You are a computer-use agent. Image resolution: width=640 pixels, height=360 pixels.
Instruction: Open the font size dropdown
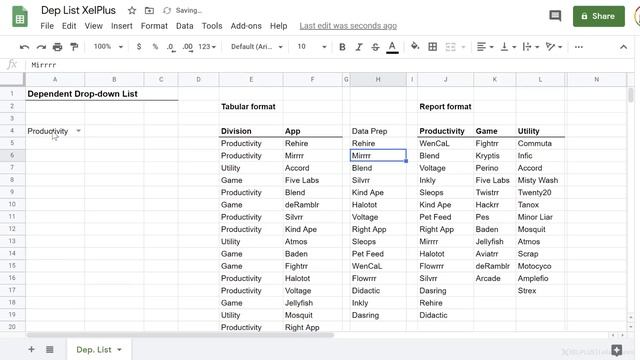point(312,47)
